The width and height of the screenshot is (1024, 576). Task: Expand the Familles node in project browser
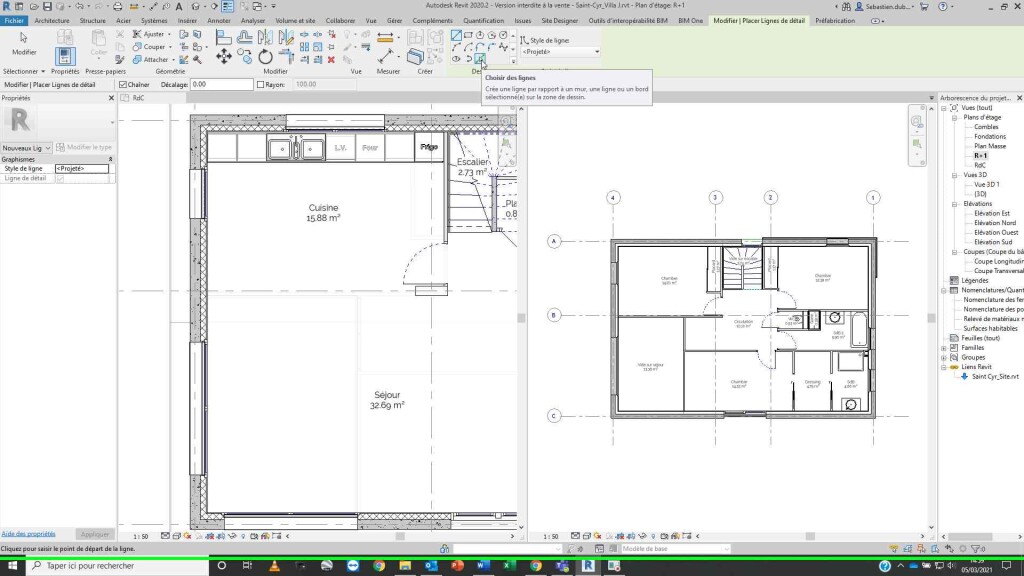[944, 348]
